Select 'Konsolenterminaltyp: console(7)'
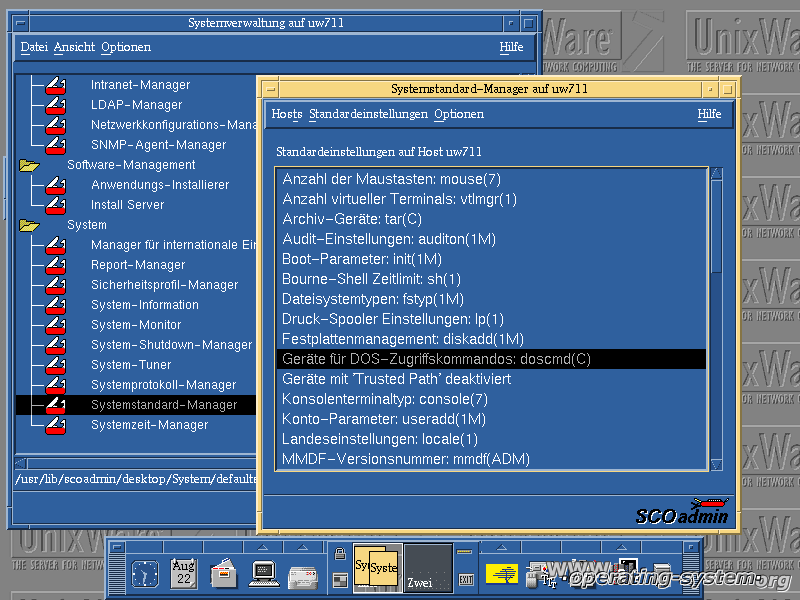Screen dimensions: 800x600 click(491, 399)
